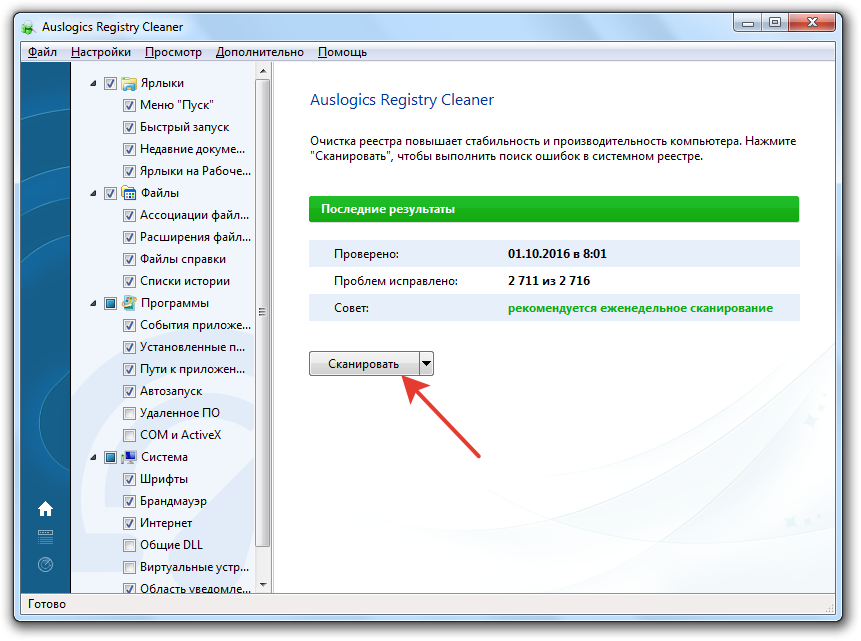Open the results list icon in the sidebar
The height and width of the screenshot is (641, 861).
[x=46, y=537]
